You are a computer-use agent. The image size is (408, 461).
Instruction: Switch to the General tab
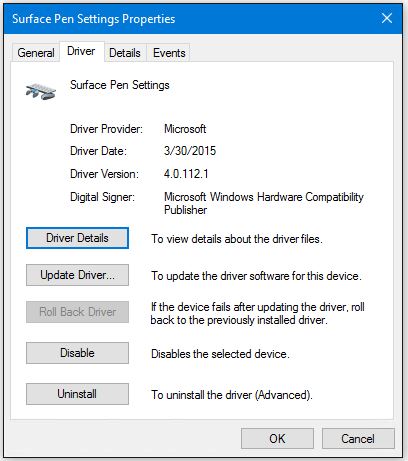(x=36, y=53)
